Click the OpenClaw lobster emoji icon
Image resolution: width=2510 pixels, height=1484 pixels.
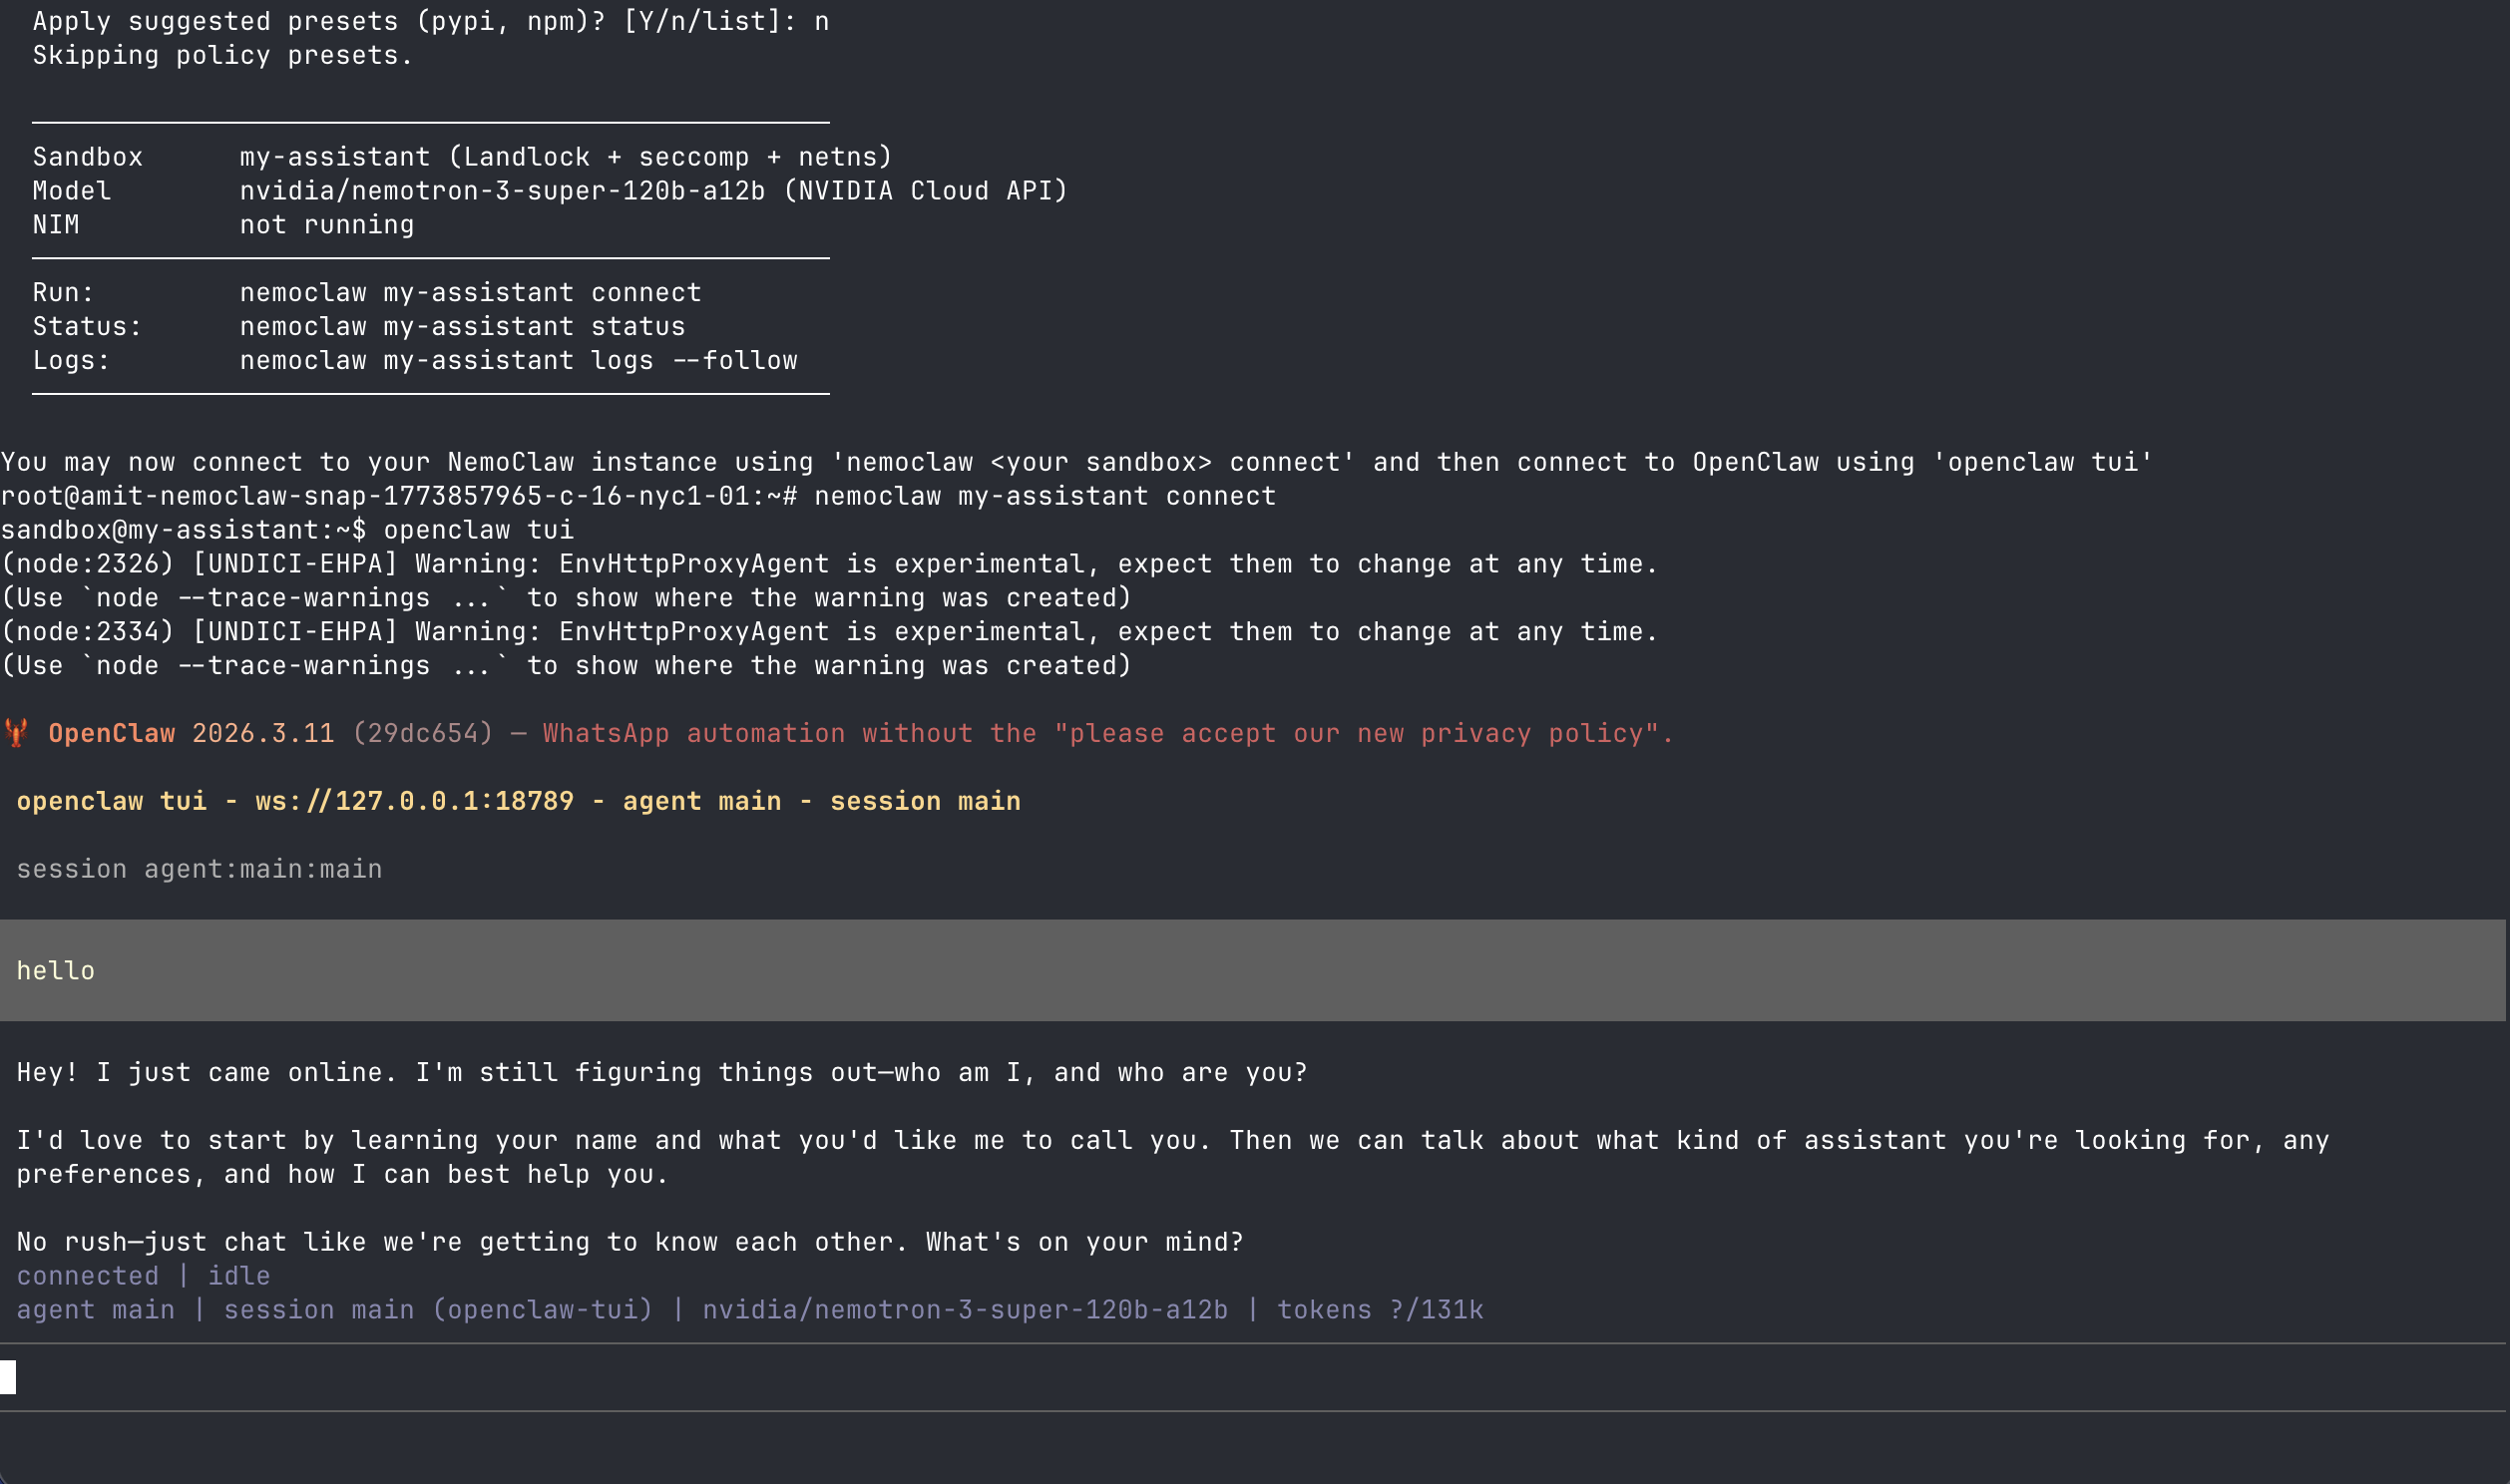pos(16,733)
